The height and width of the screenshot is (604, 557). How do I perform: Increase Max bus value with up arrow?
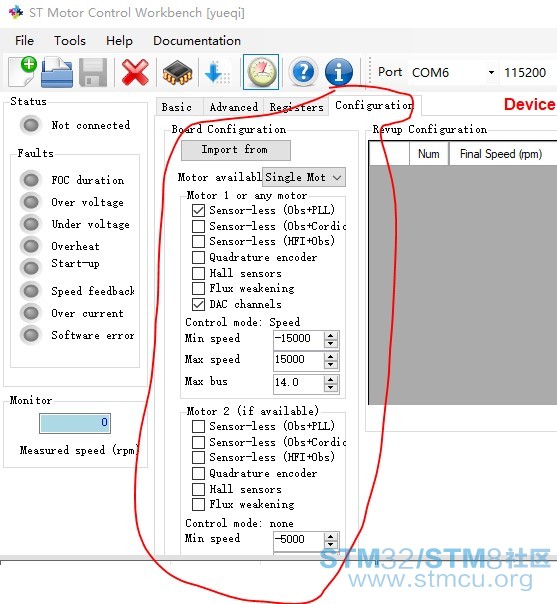[x=331, y=380]
